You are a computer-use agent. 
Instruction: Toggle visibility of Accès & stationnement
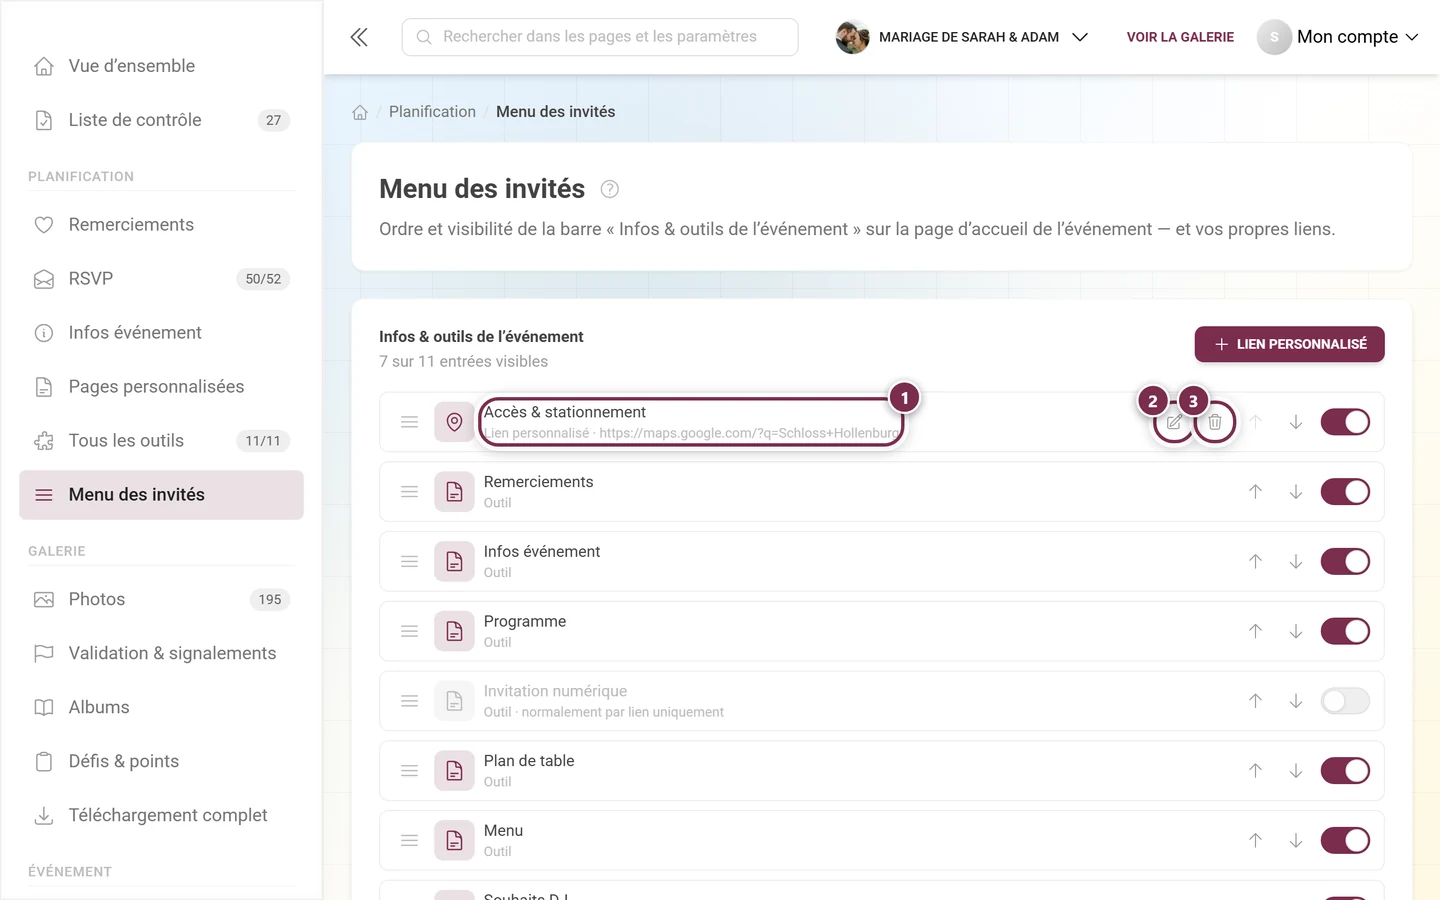coord(1345,422)
